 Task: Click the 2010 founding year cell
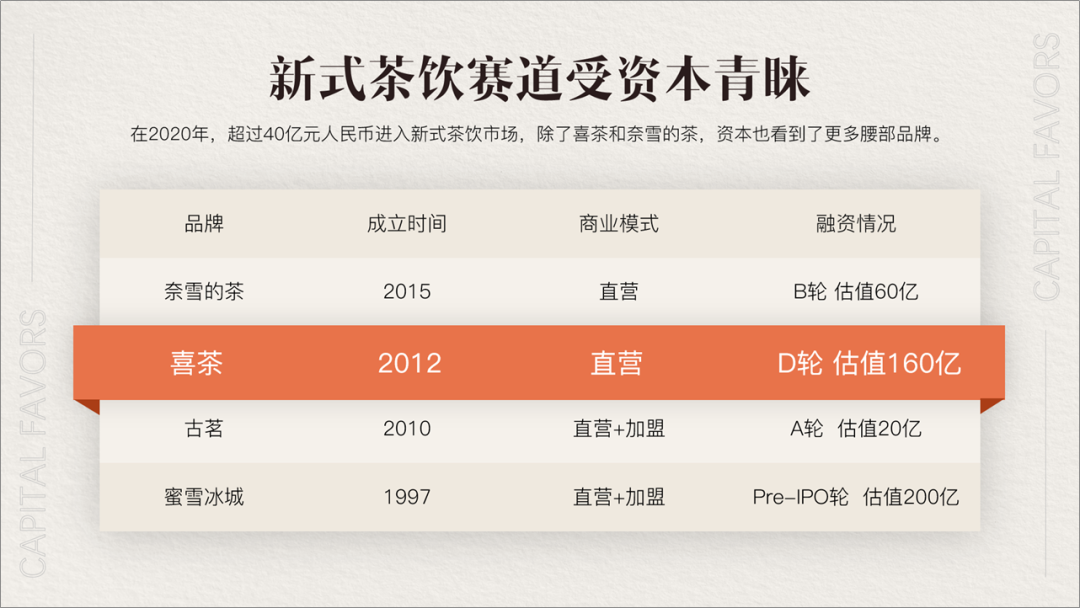pyautogui.click(x=407, y=428)
